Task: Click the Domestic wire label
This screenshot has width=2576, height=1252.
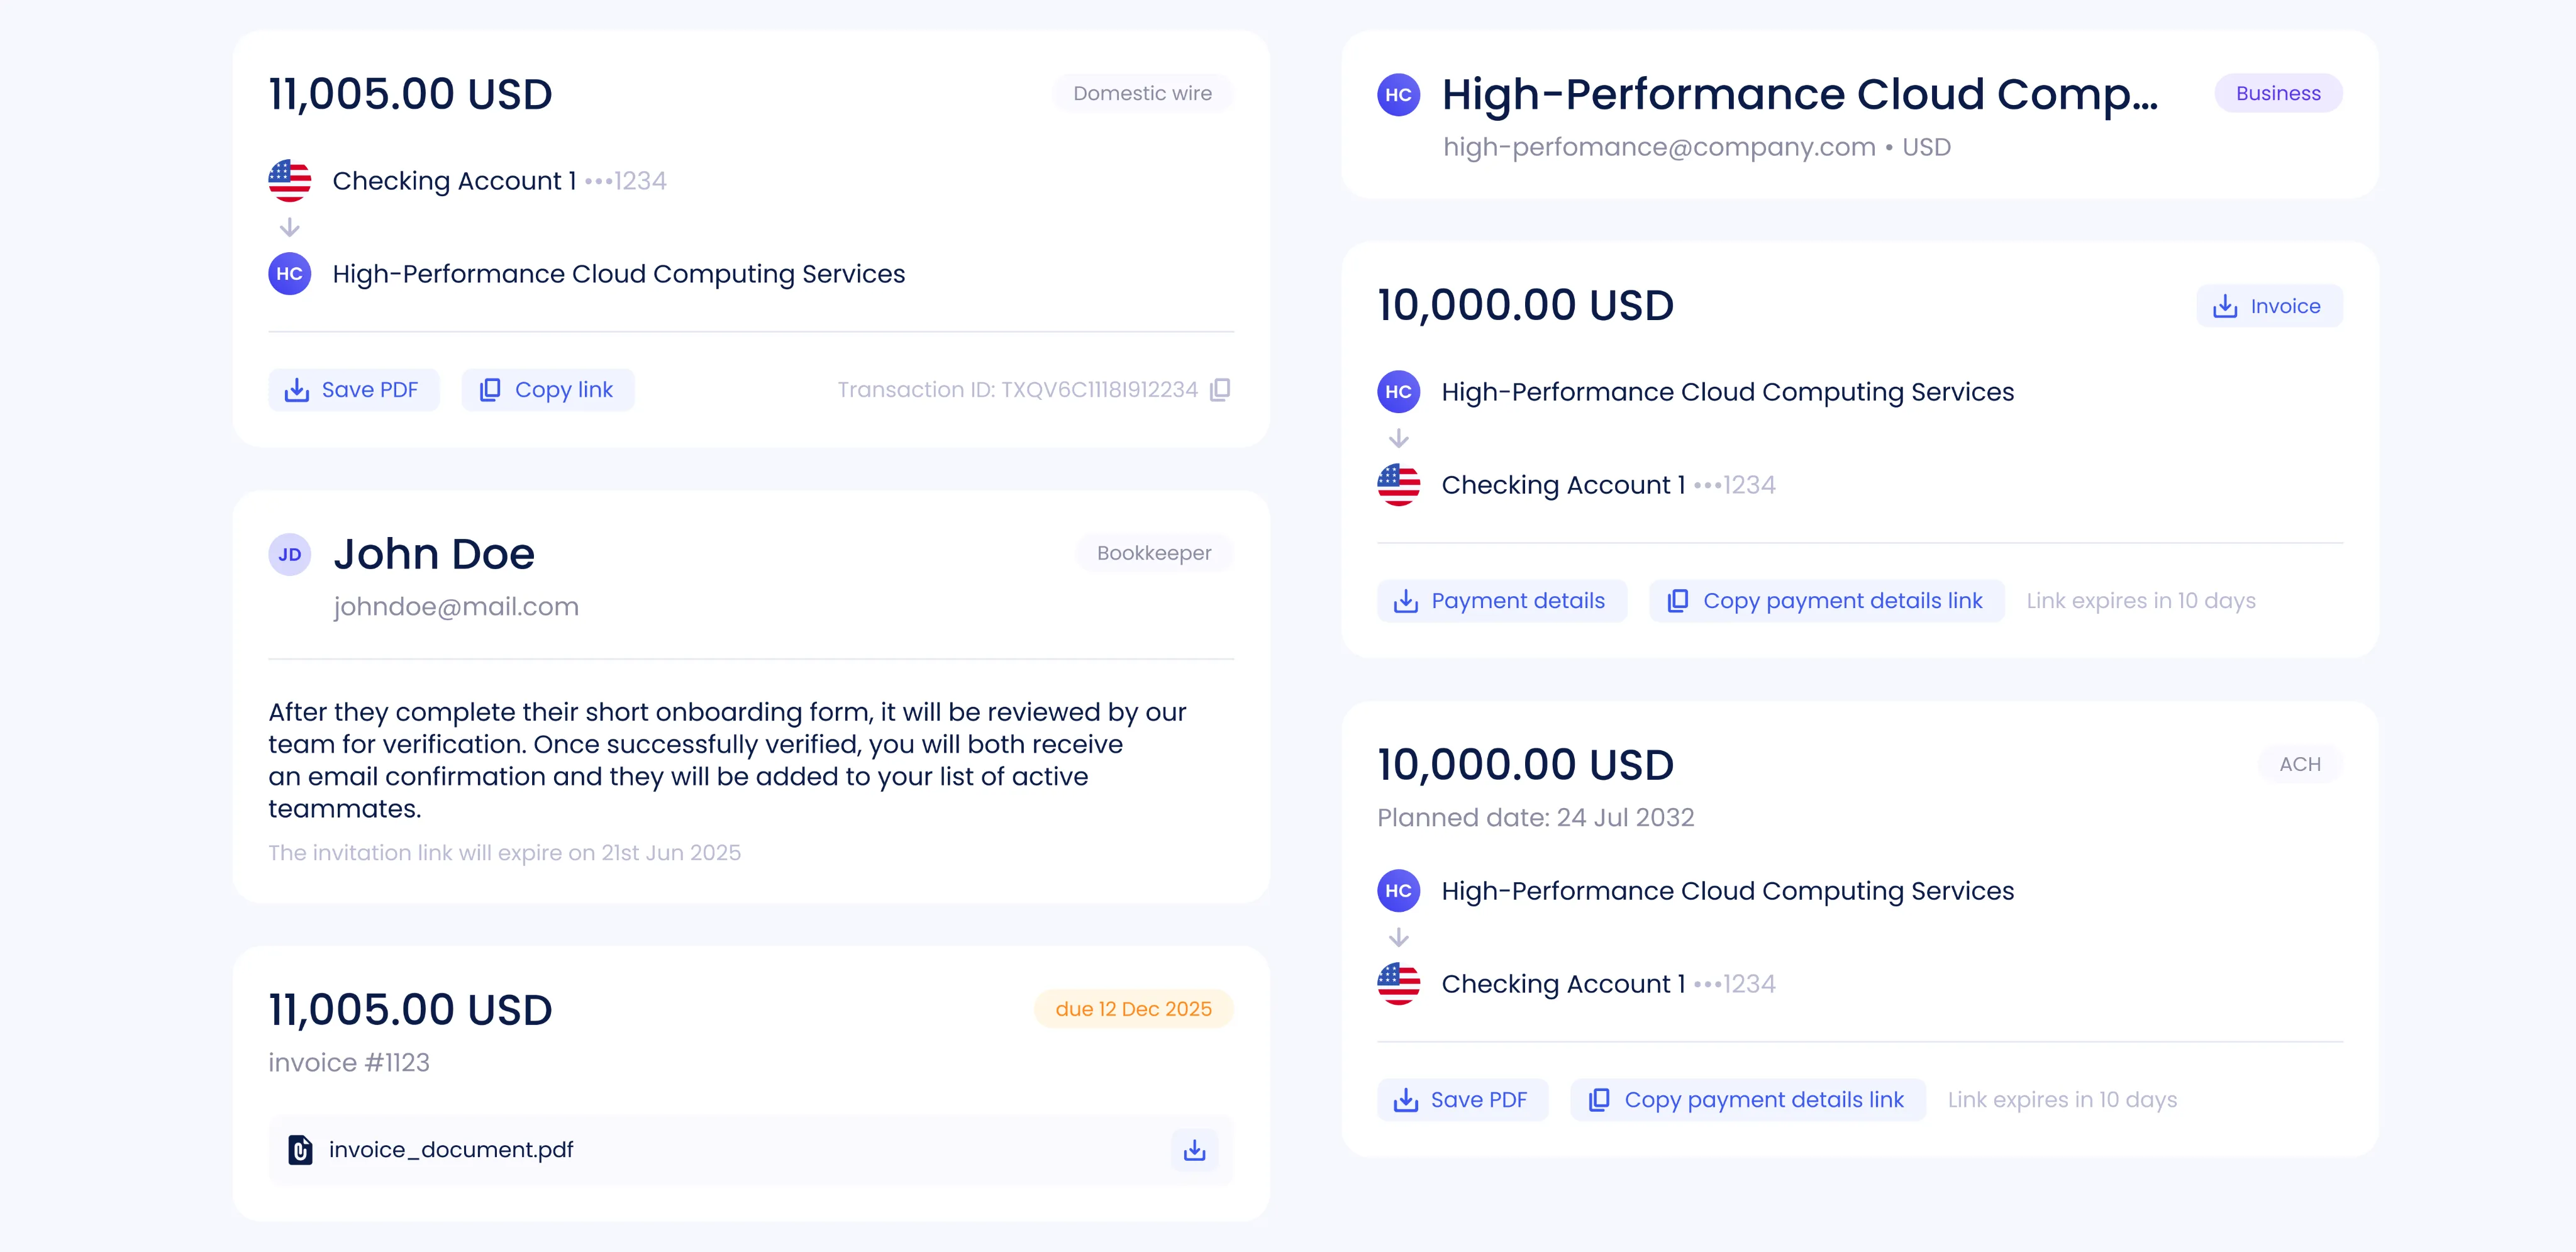Action: pos(1142,93)
